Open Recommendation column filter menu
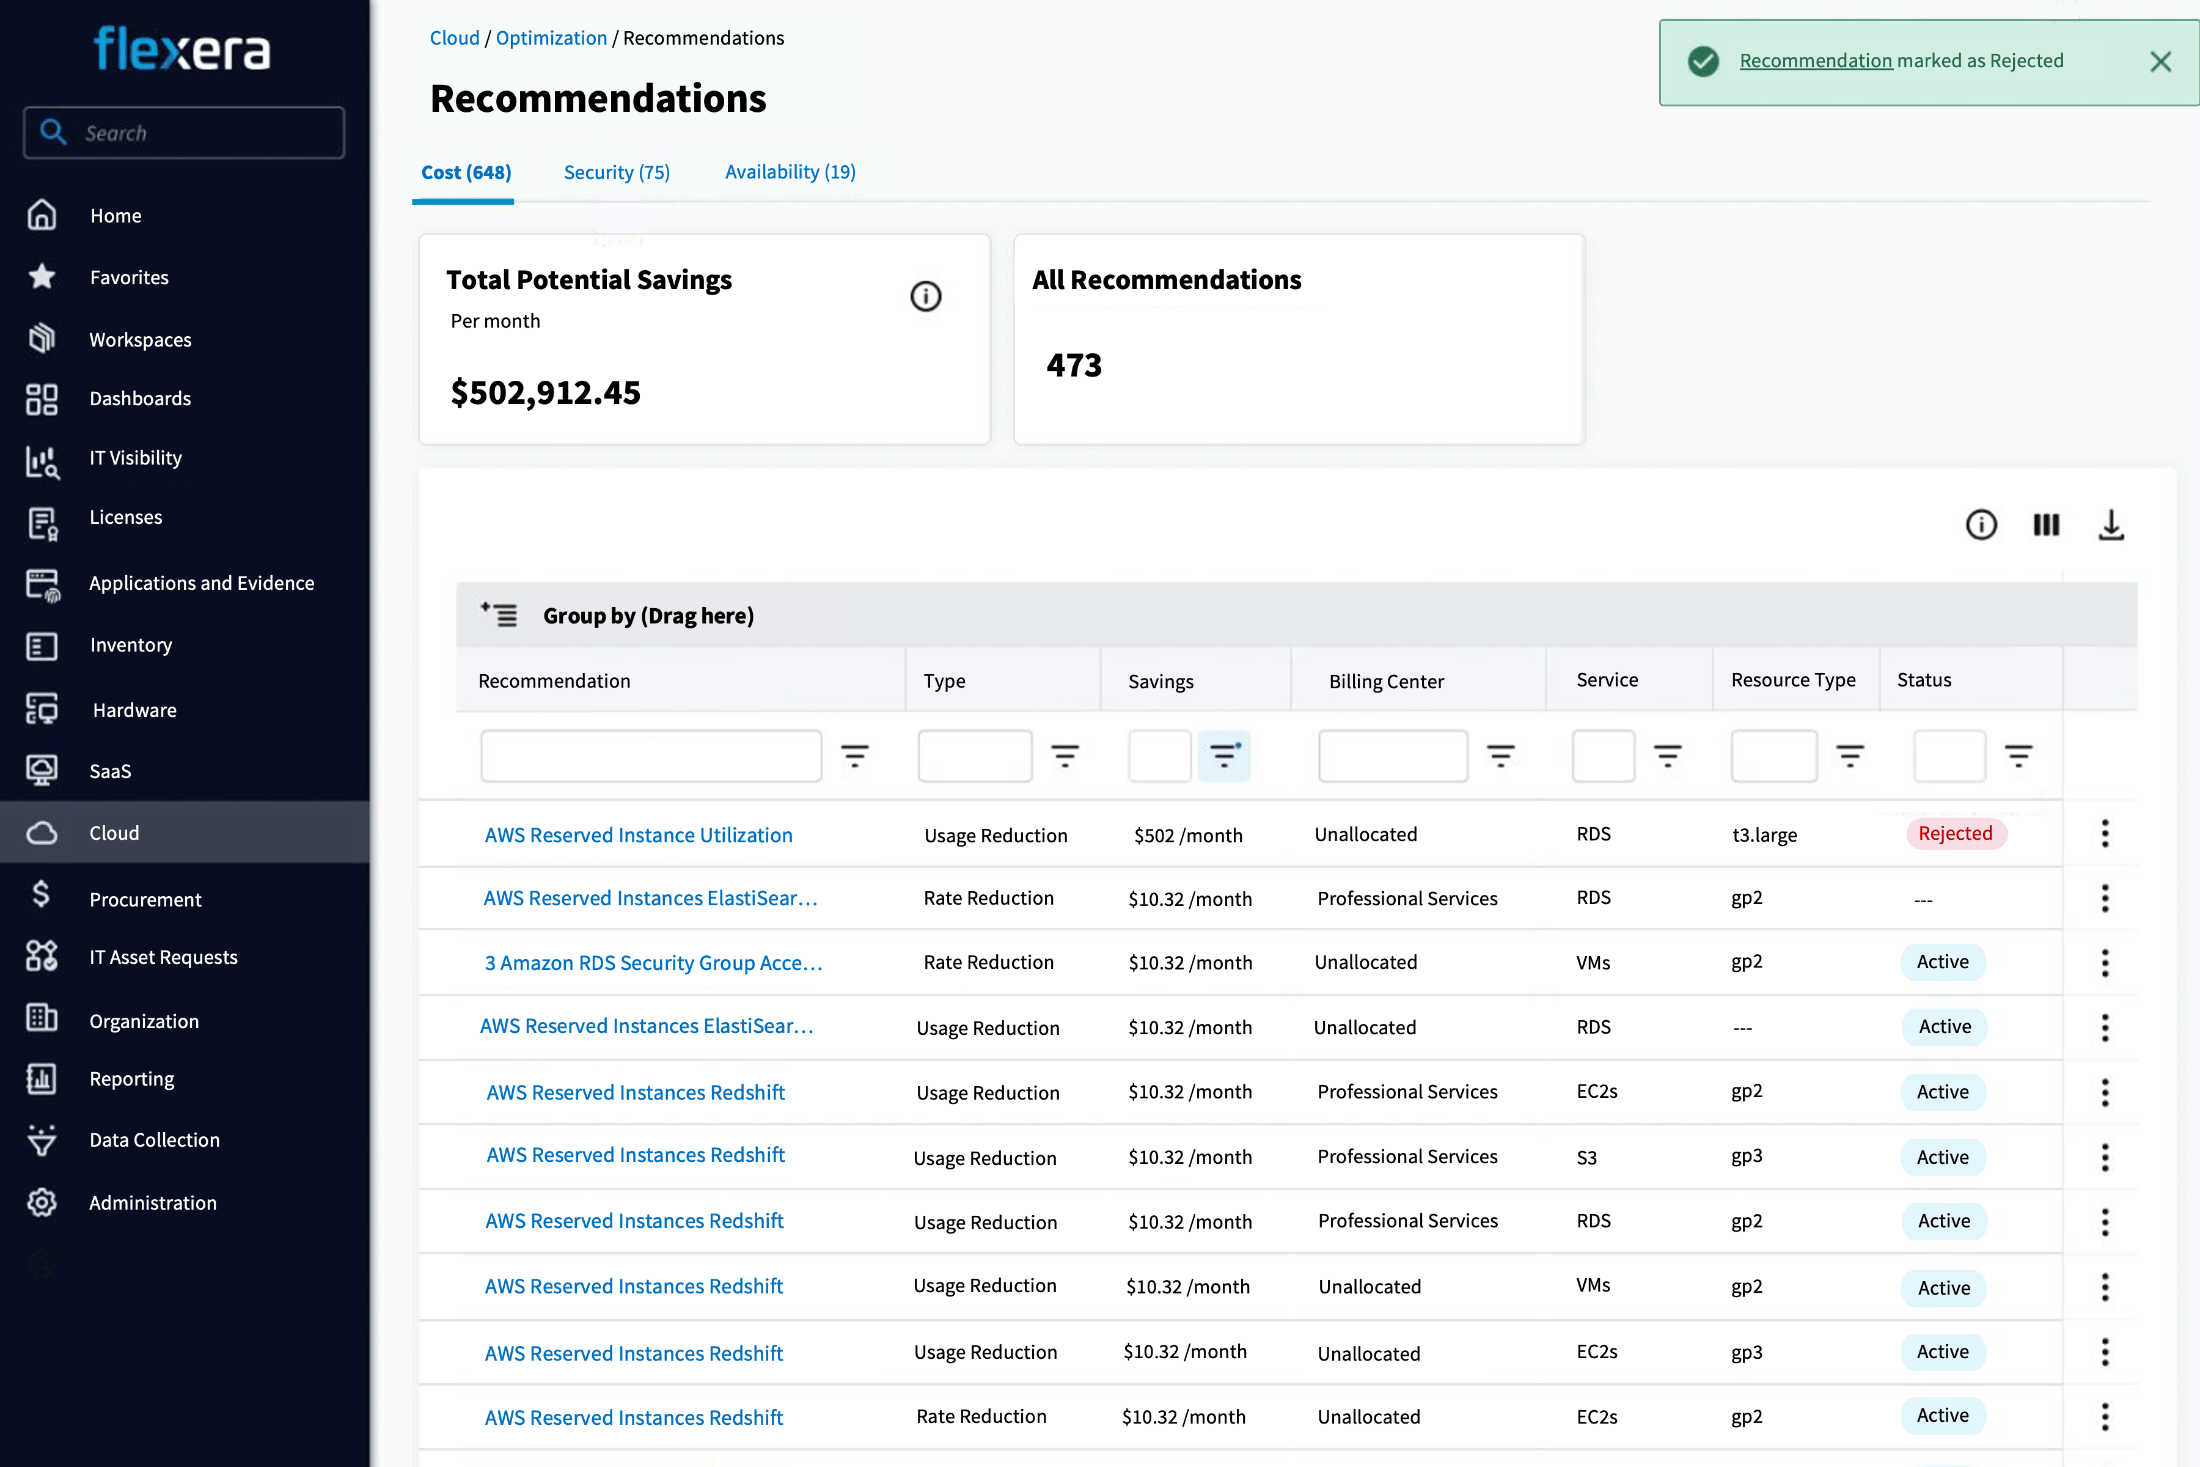This screenshot has height=1467, width=2200. (855, 755)
